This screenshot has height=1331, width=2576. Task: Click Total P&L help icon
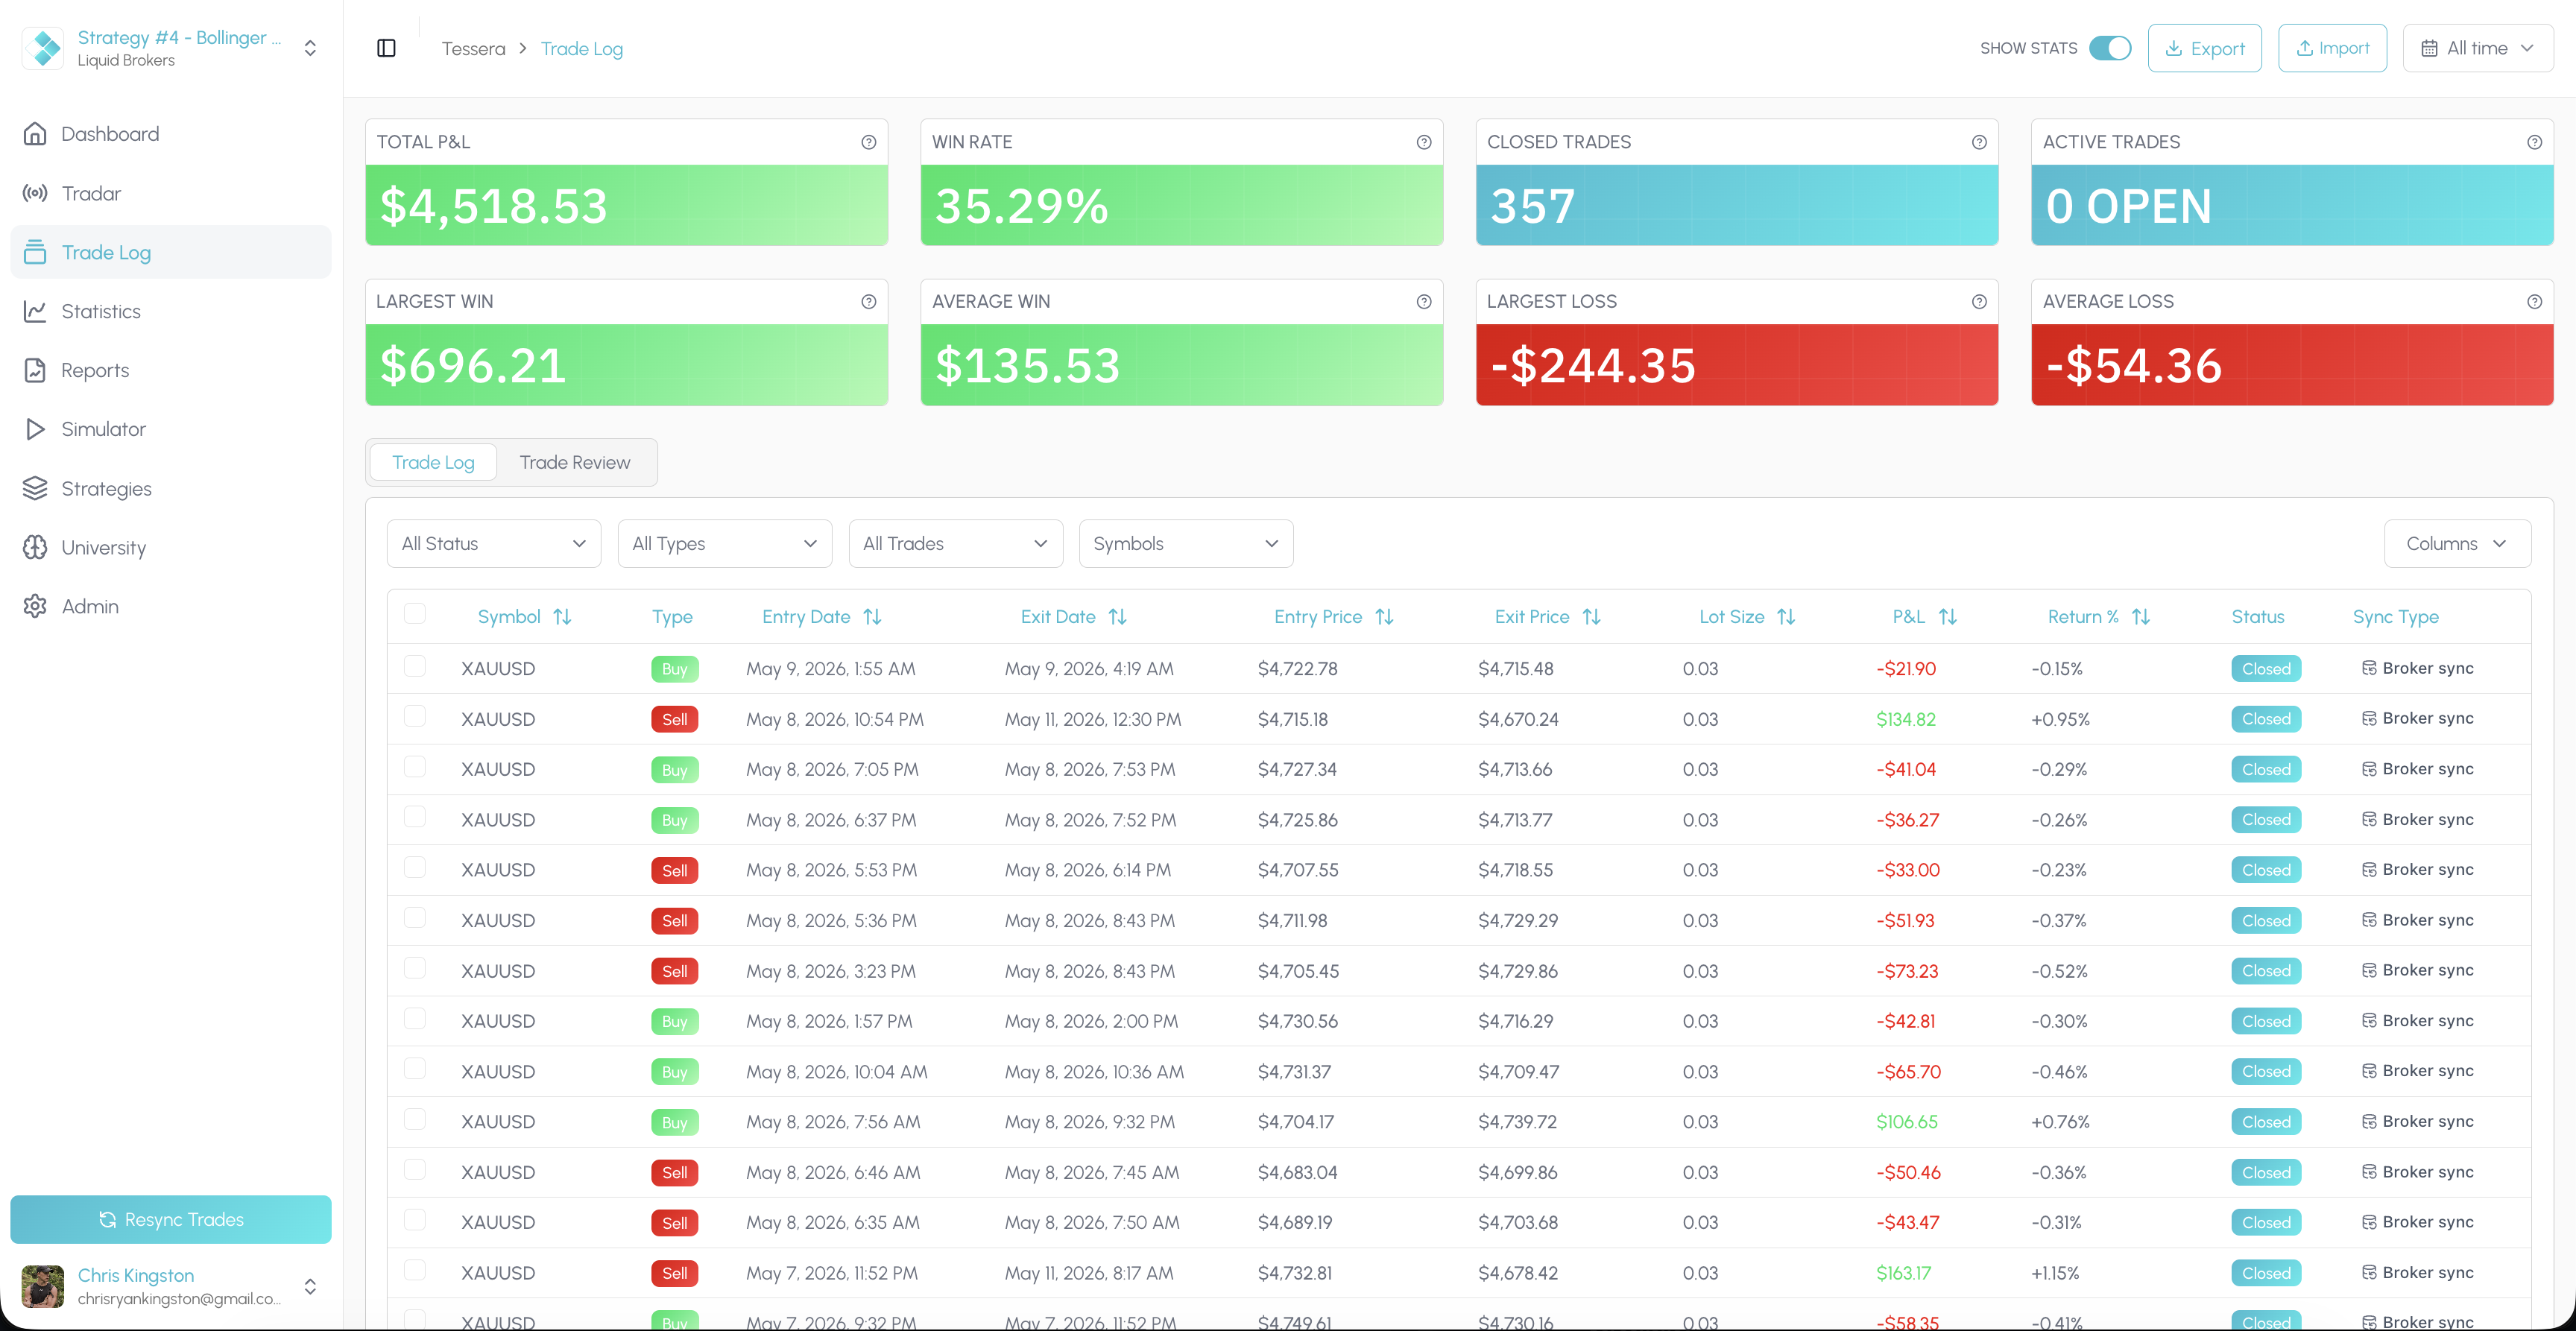(868, 142)
